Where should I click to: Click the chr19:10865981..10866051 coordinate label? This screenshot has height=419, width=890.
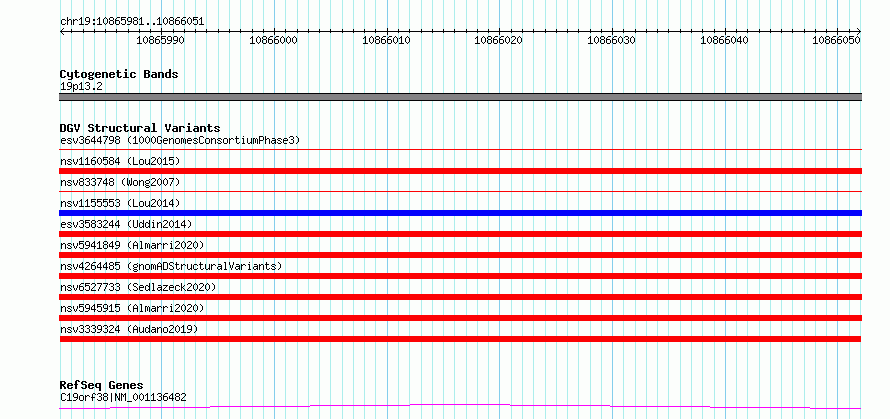[132, 22]
